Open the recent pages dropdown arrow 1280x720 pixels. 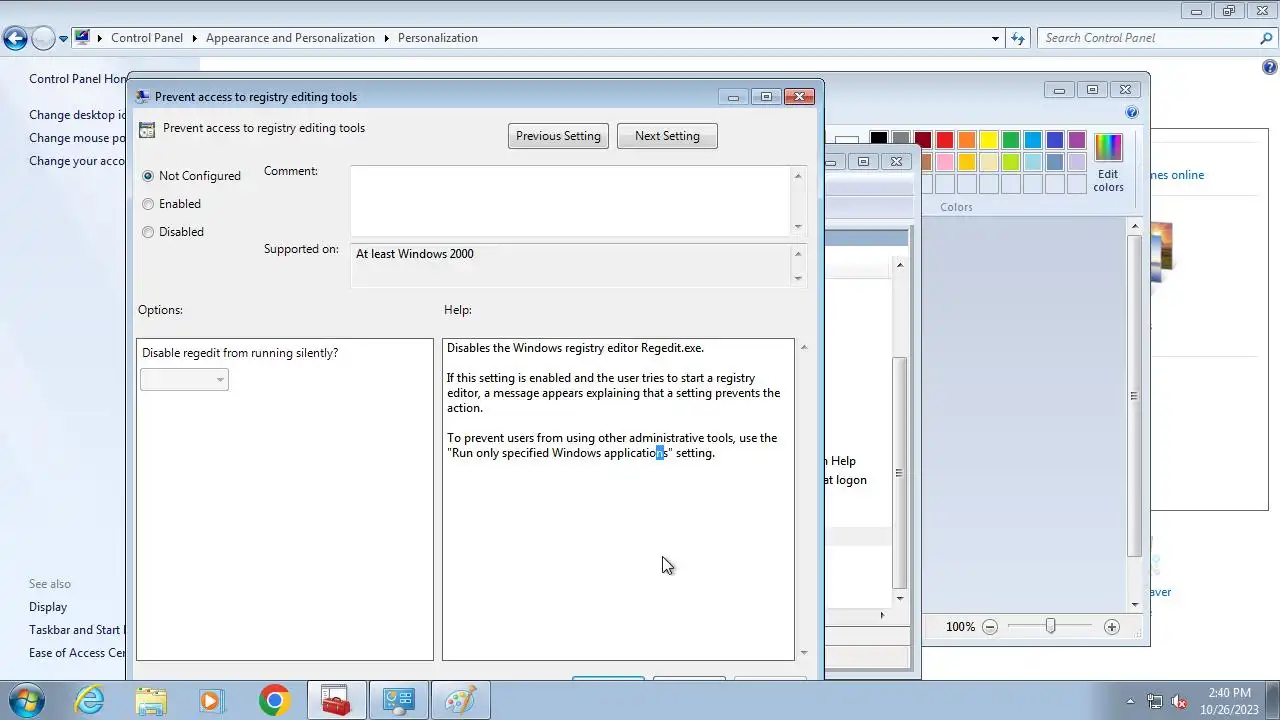[63, 39]
